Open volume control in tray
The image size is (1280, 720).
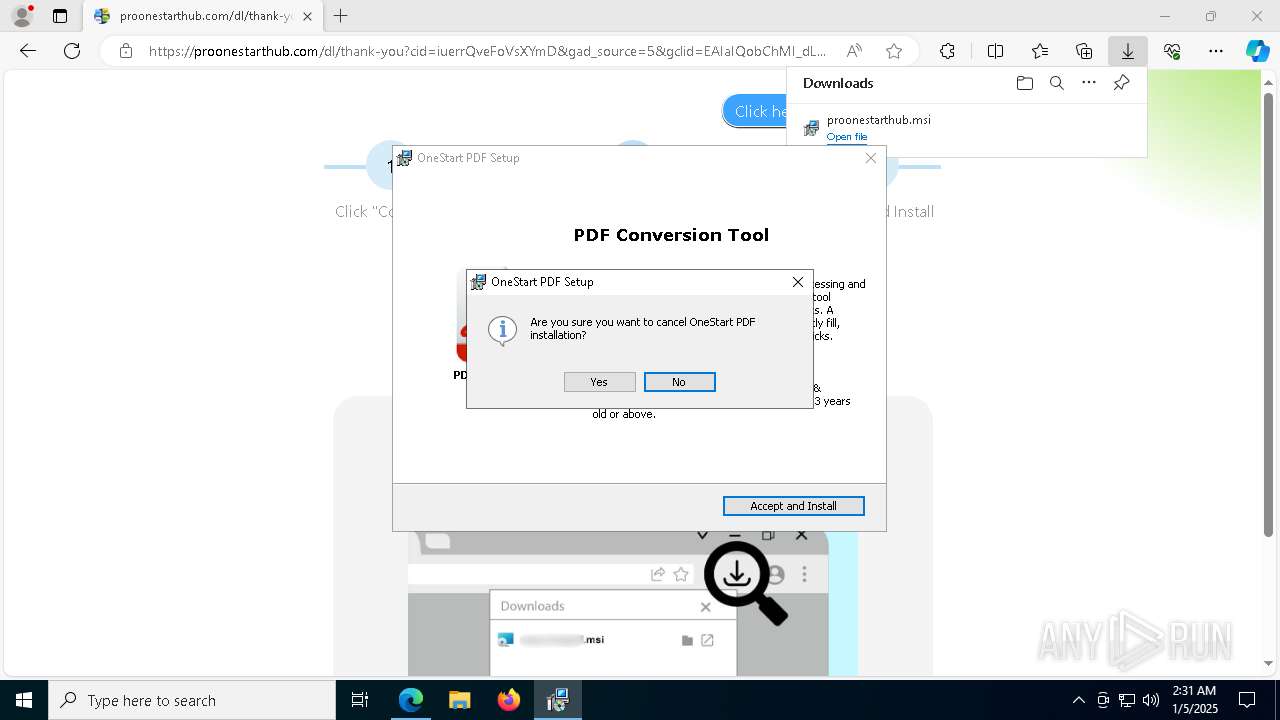click(1151, 700)
